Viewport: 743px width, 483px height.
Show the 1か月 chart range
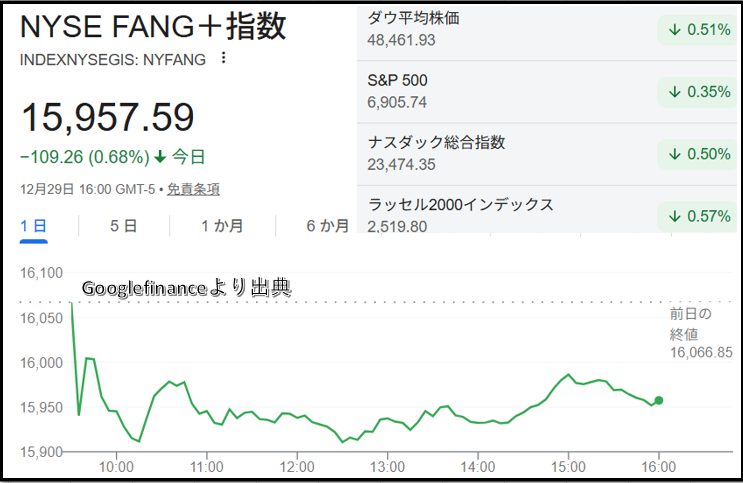(x=221, y=226)
